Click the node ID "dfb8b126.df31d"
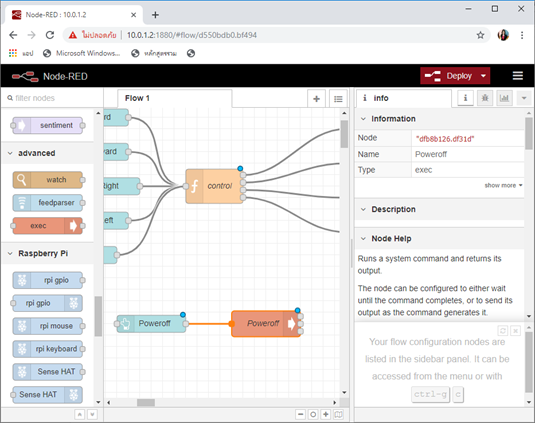 pos(445,139)
